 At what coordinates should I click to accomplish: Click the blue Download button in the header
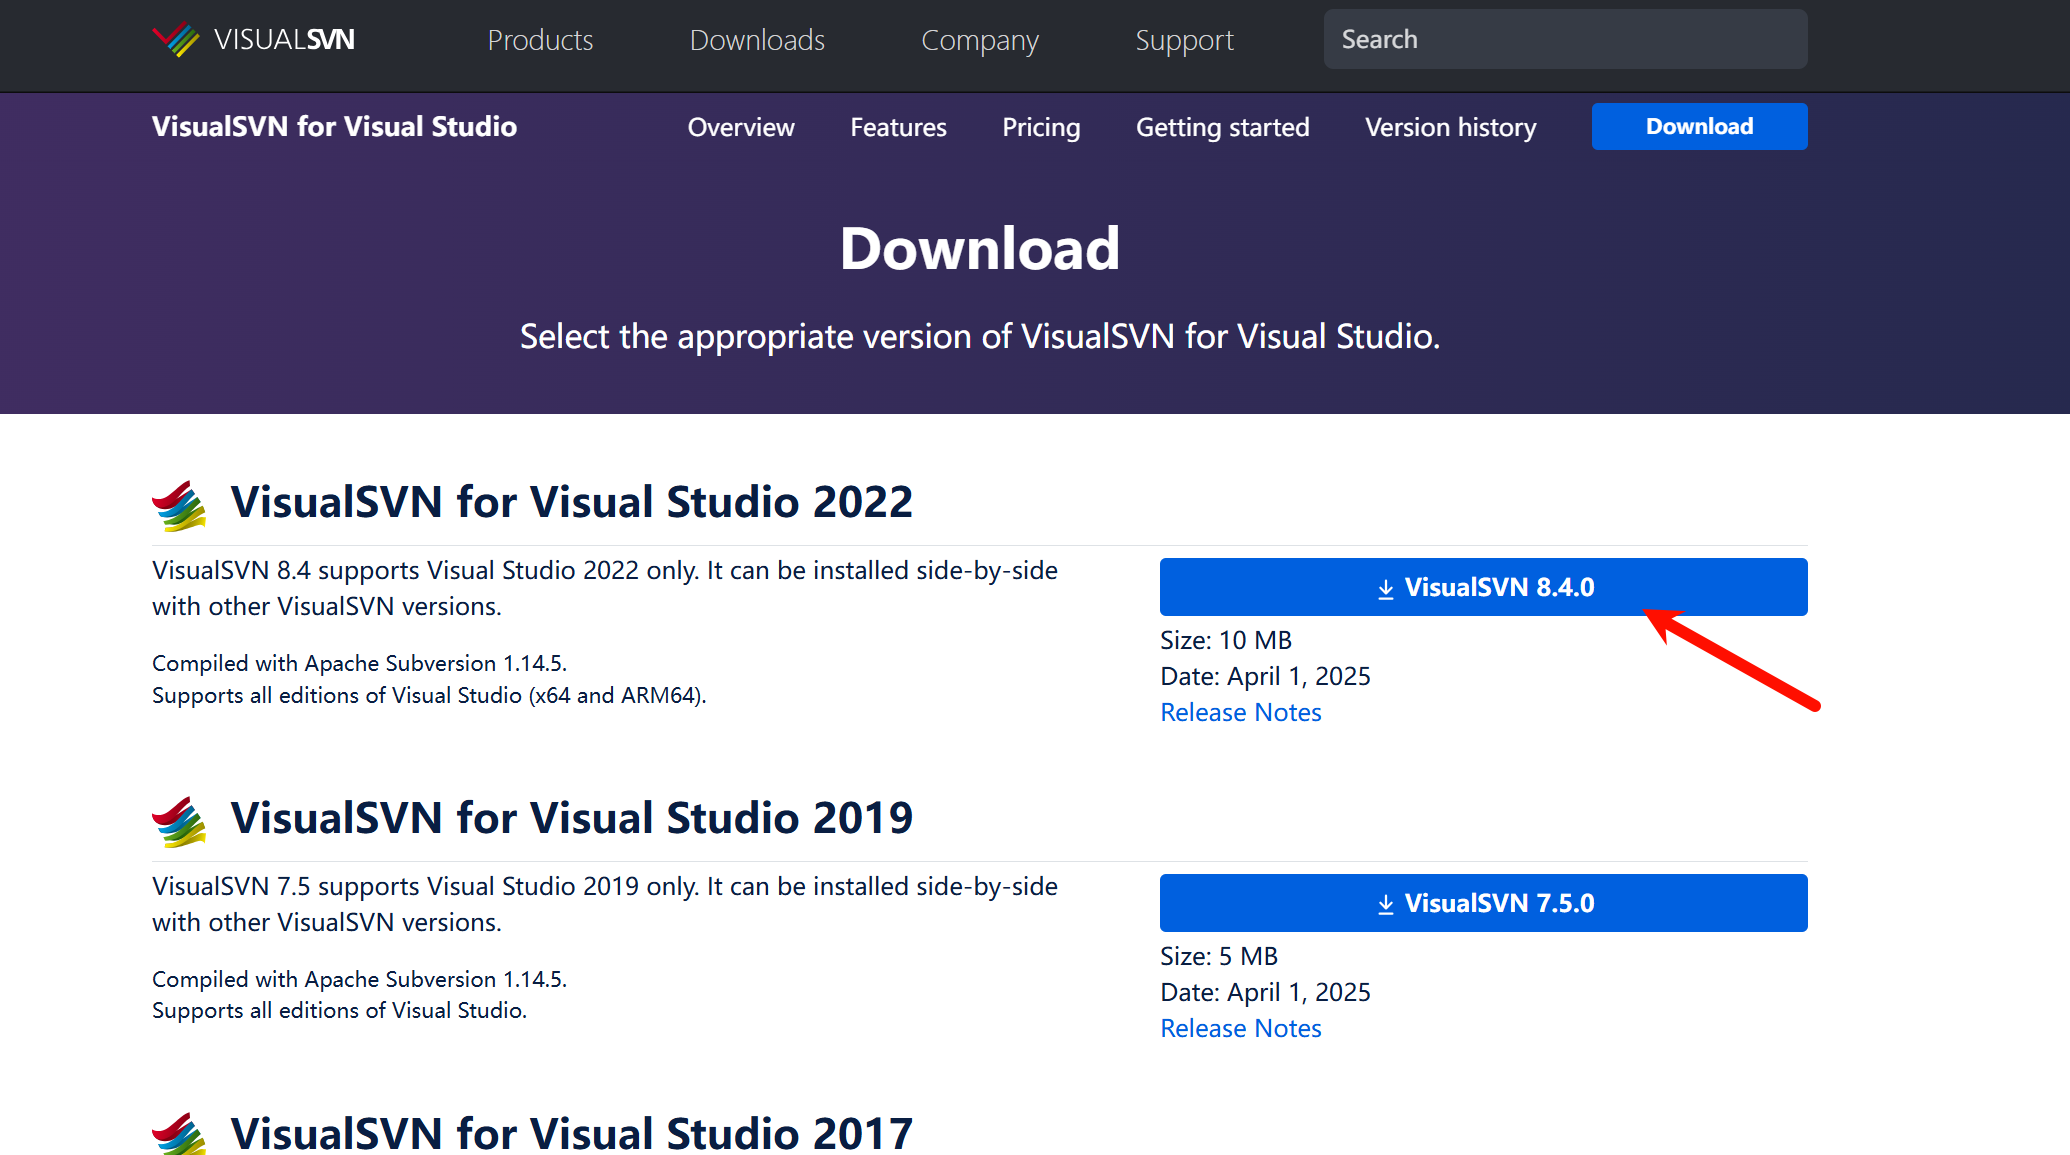click(x=1698, y=126)
